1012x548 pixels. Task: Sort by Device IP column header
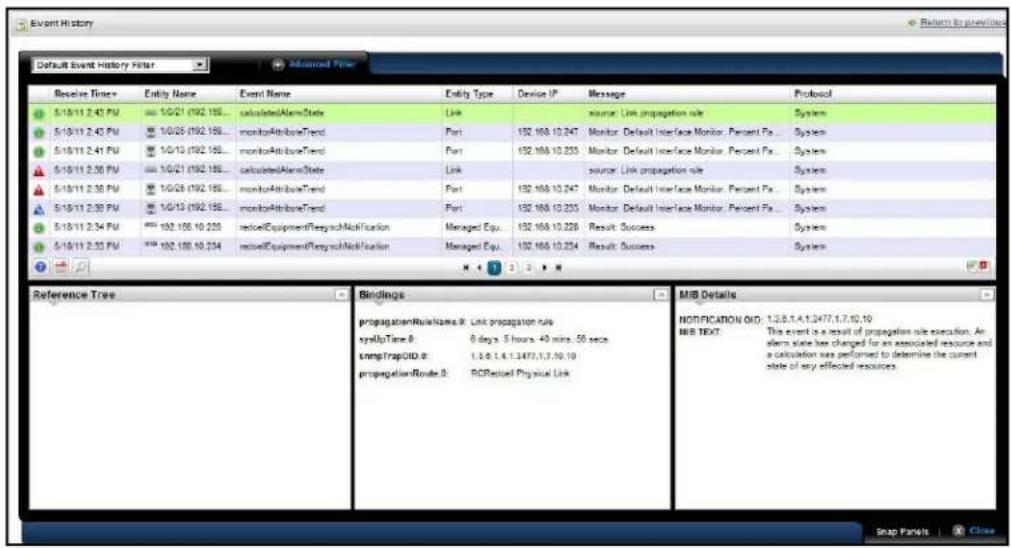pyautogui.click(x=537, y=94)
